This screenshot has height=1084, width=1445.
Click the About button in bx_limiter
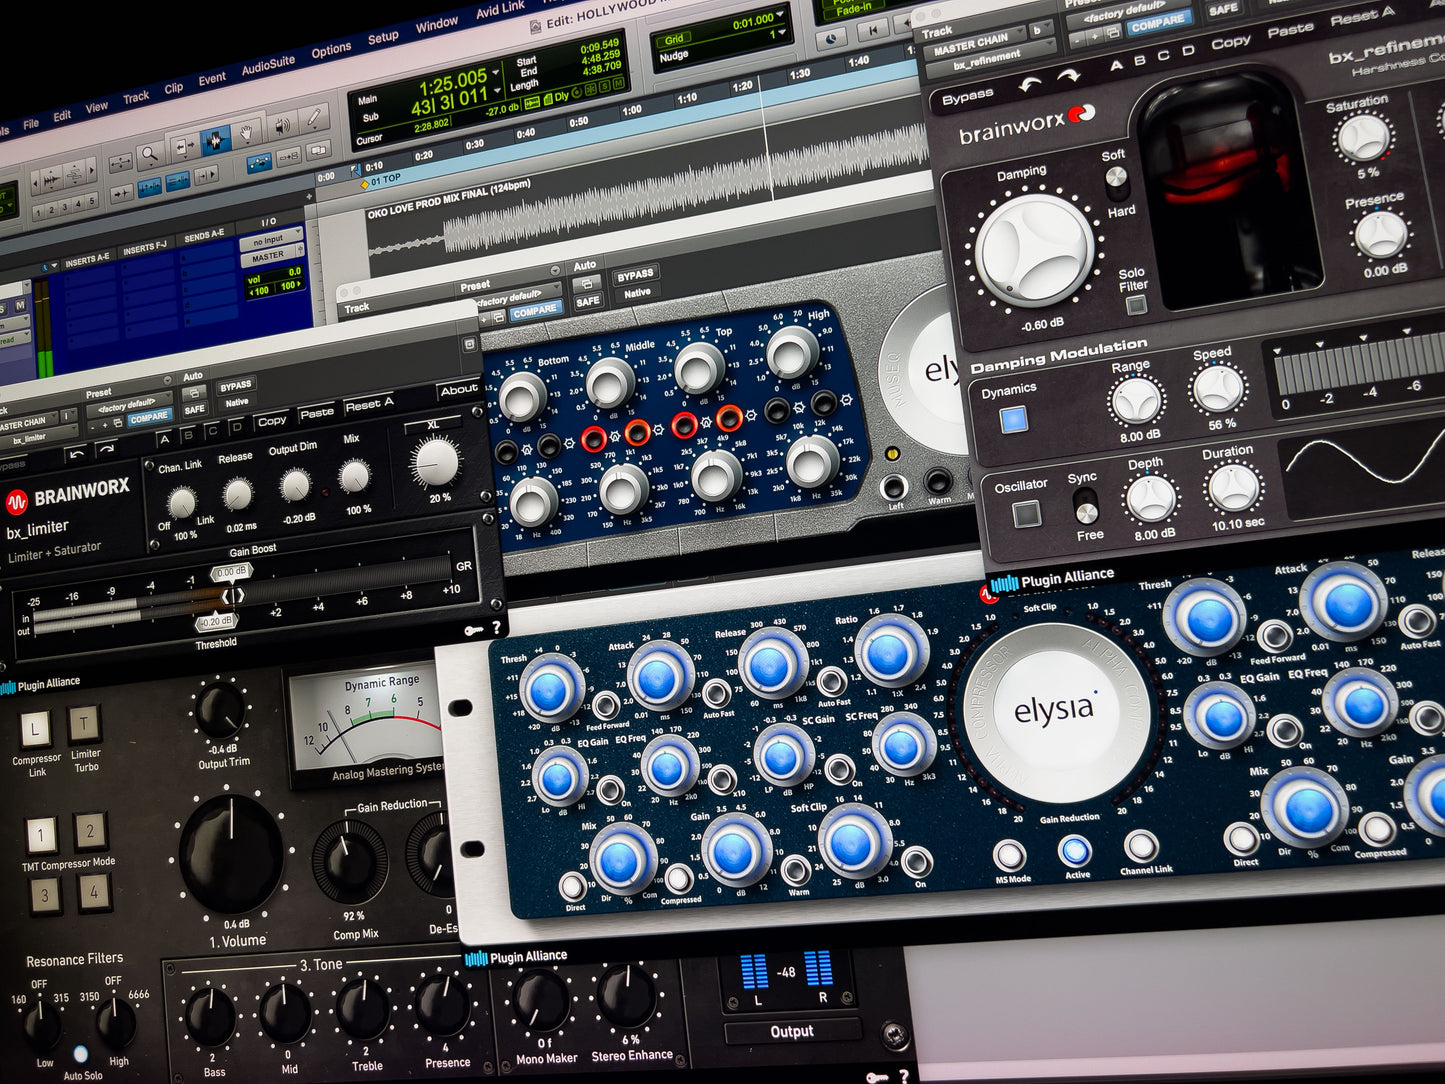pyautogui.click(x=458, y=389)
